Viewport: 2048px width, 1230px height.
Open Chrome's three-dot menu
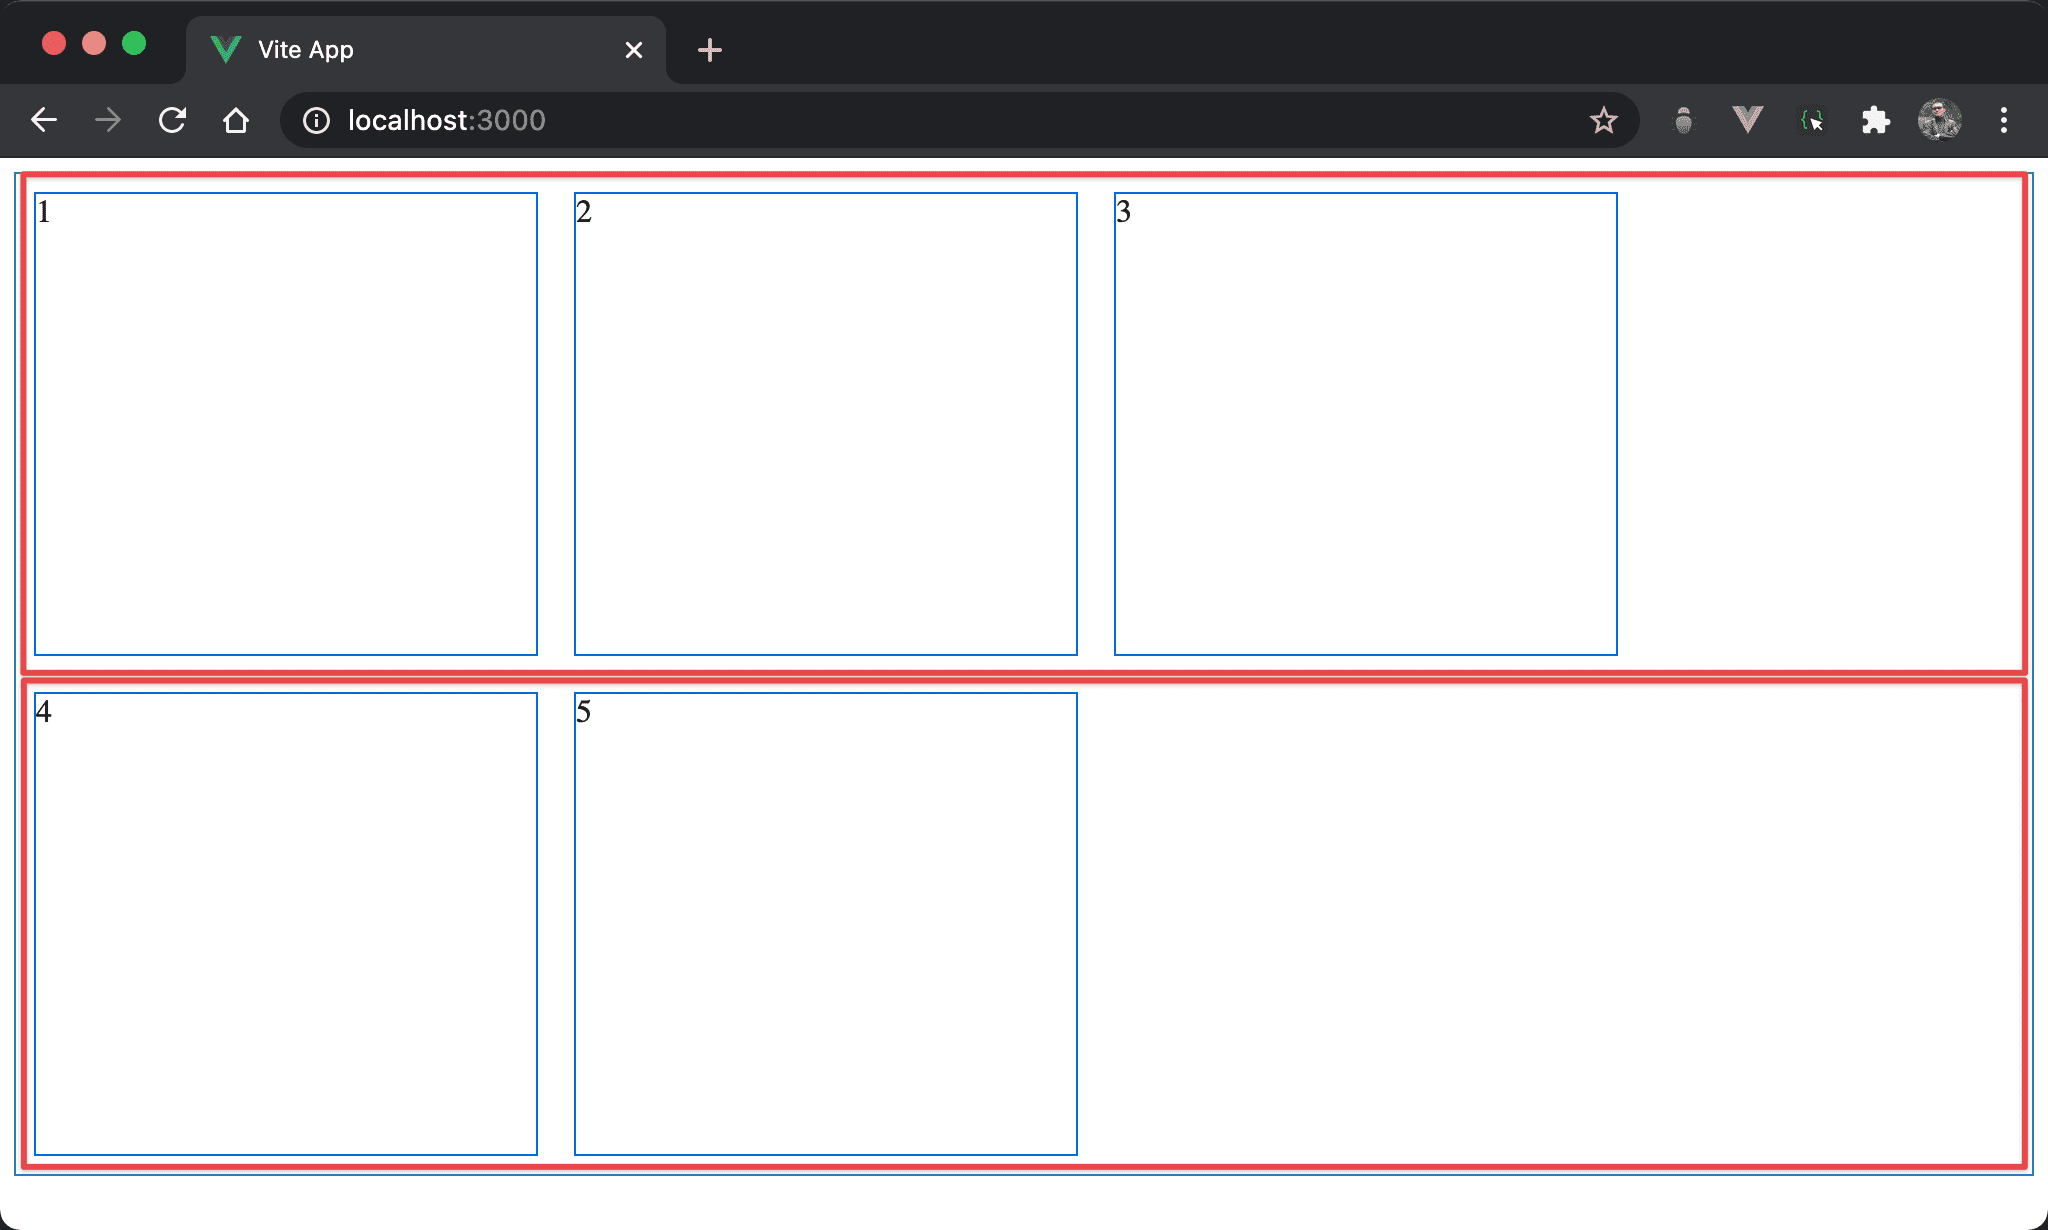(x=2003, y=121)
